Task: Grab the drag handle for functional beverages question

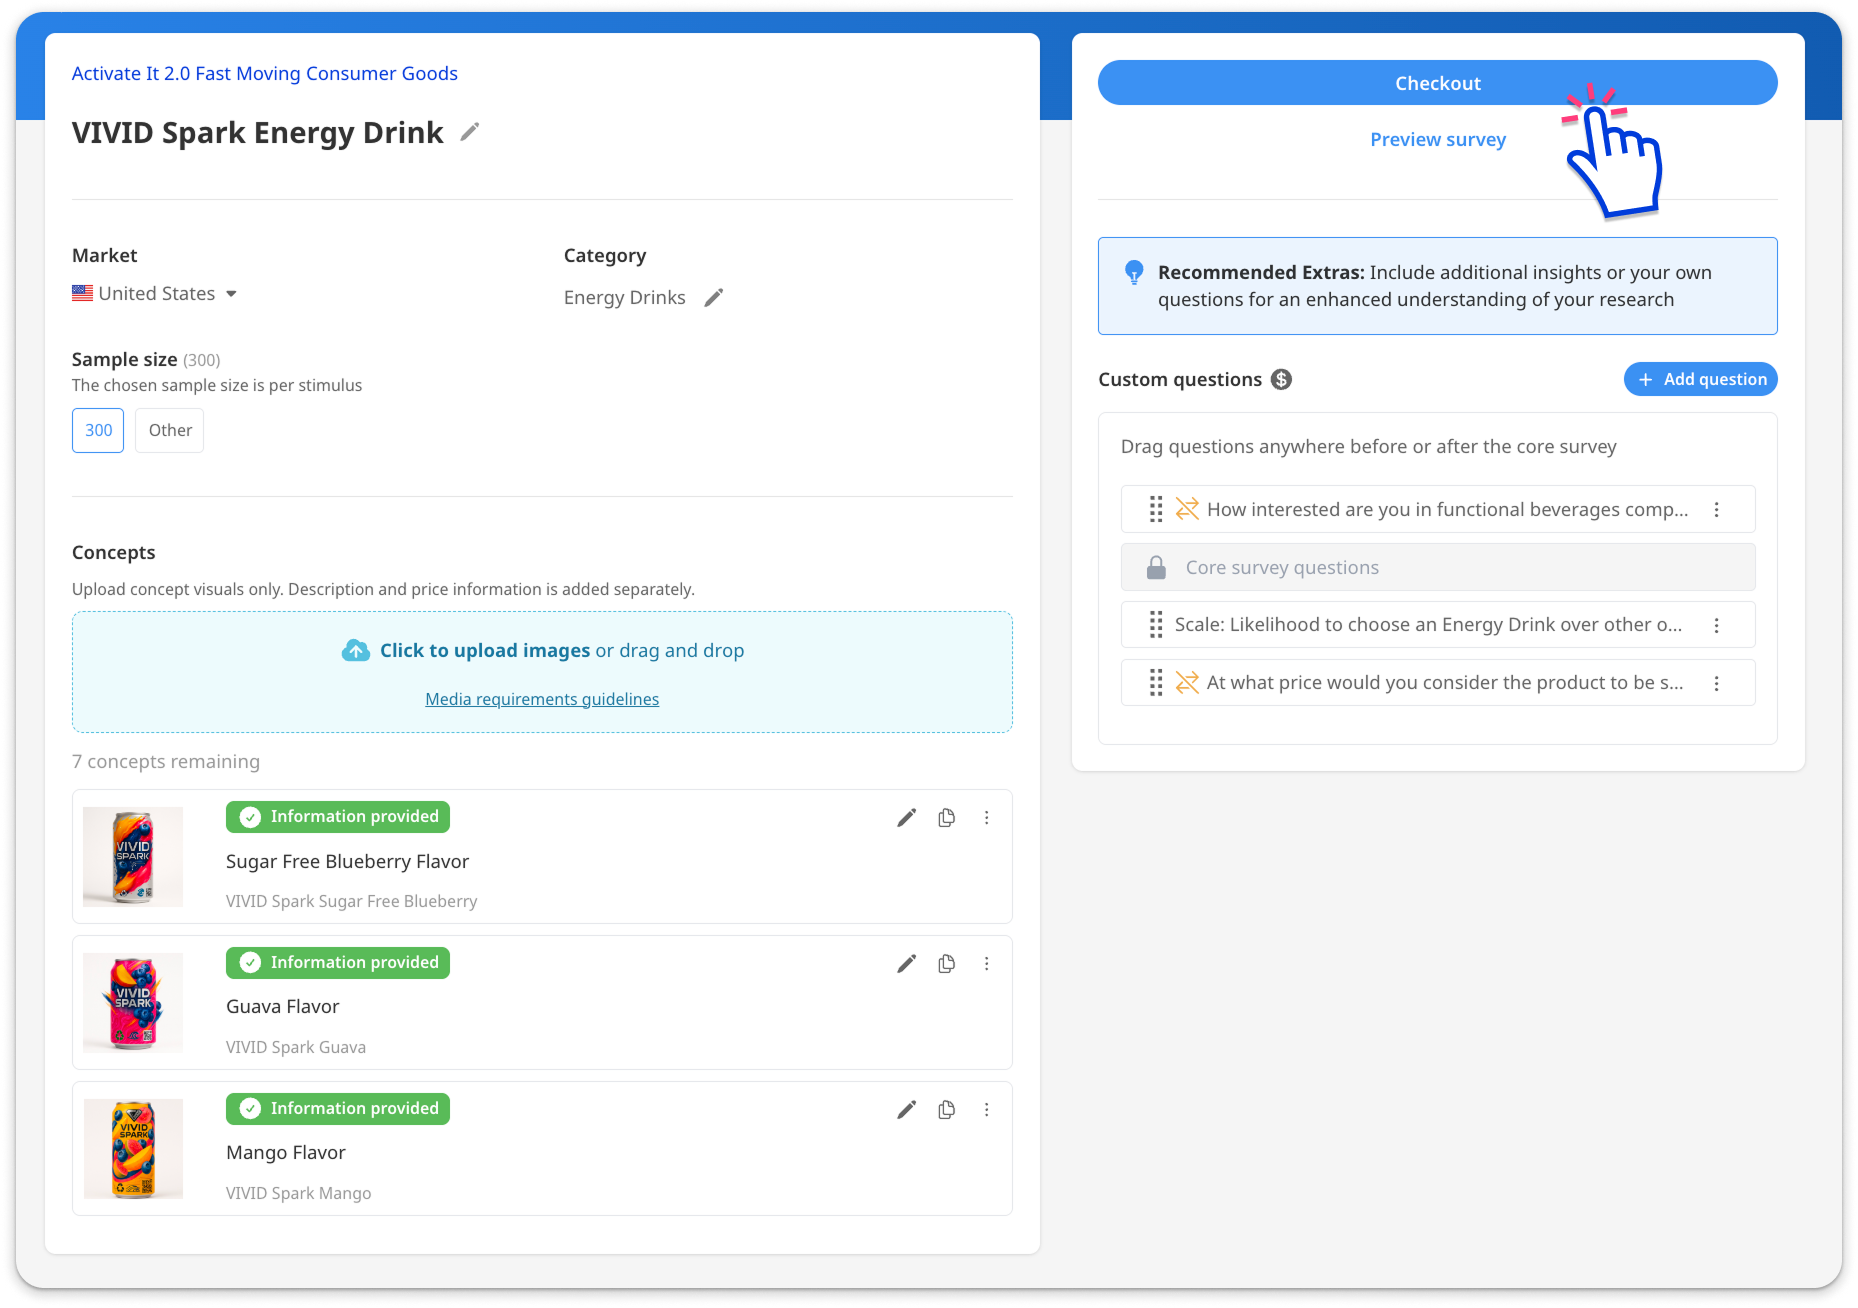Action: click(1155, 509)
